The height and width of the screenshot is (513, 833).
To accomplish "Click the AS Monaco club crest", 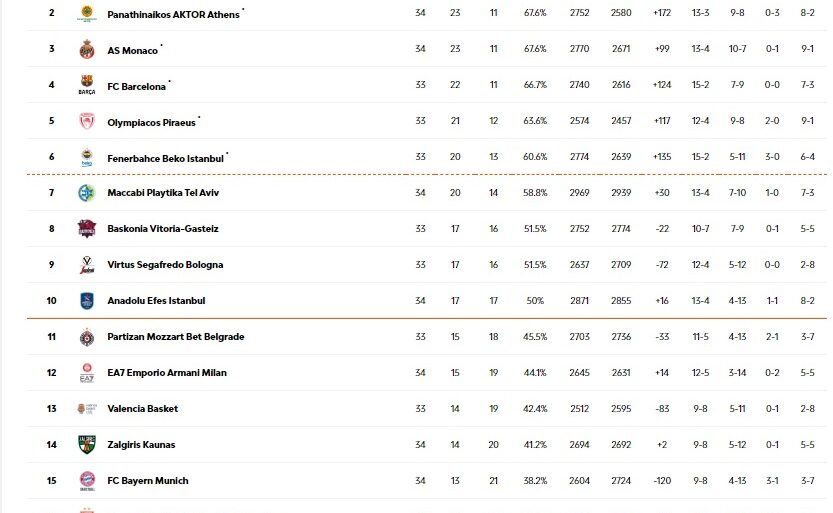I will 86,50.
